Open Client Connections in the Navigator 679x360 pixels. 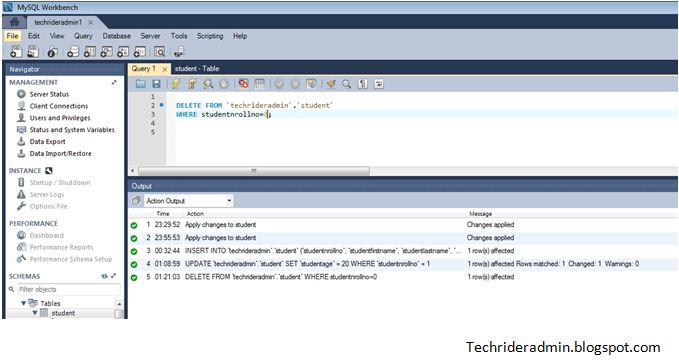(x=58, y=106)
